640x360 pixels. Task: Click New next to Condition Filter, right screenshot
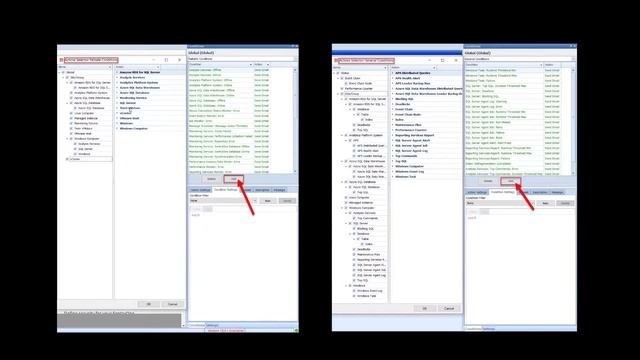545,203
